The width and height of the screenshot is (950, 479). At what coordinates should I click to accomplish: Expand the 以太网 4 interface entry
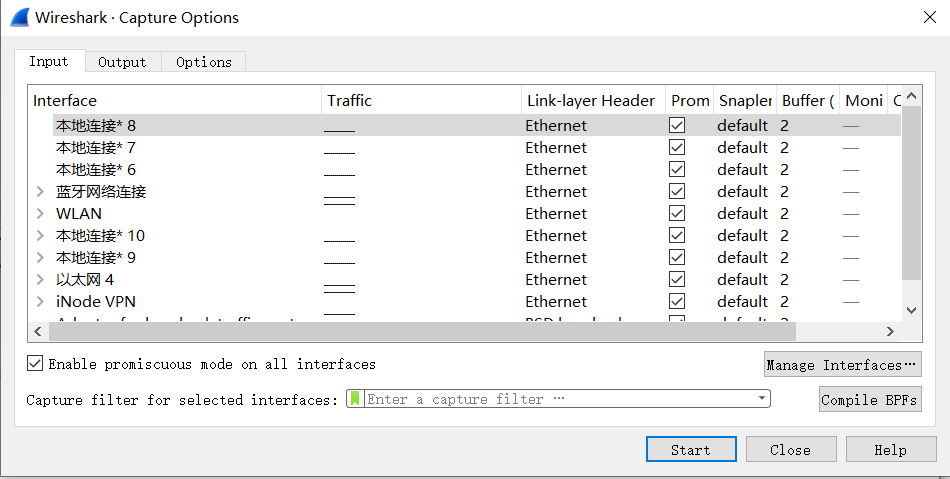click(x=41, y=280)
